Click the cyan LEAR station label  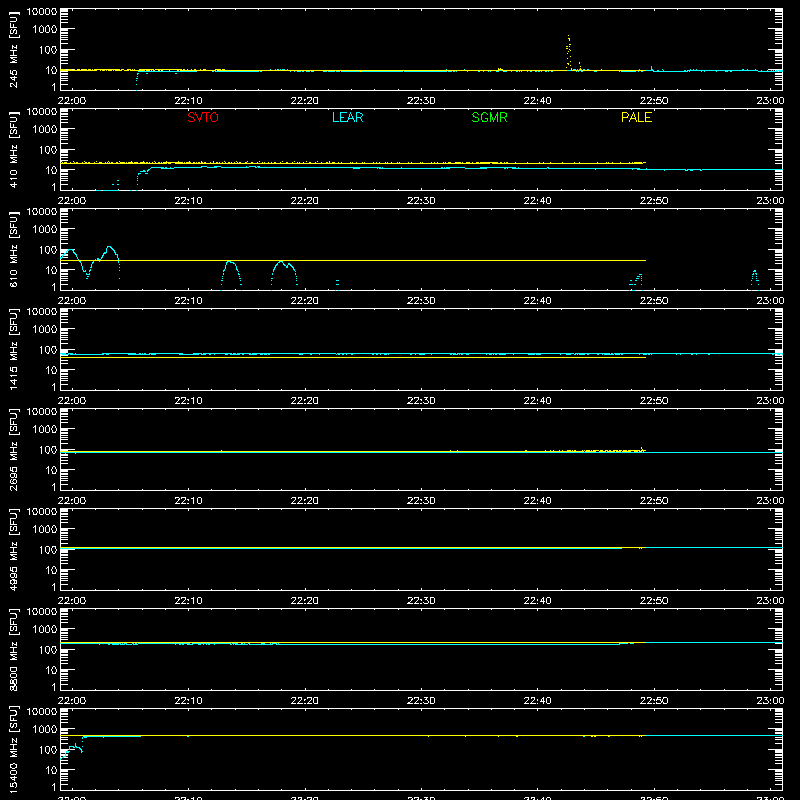pyautogui.click(x=347, y=117)
